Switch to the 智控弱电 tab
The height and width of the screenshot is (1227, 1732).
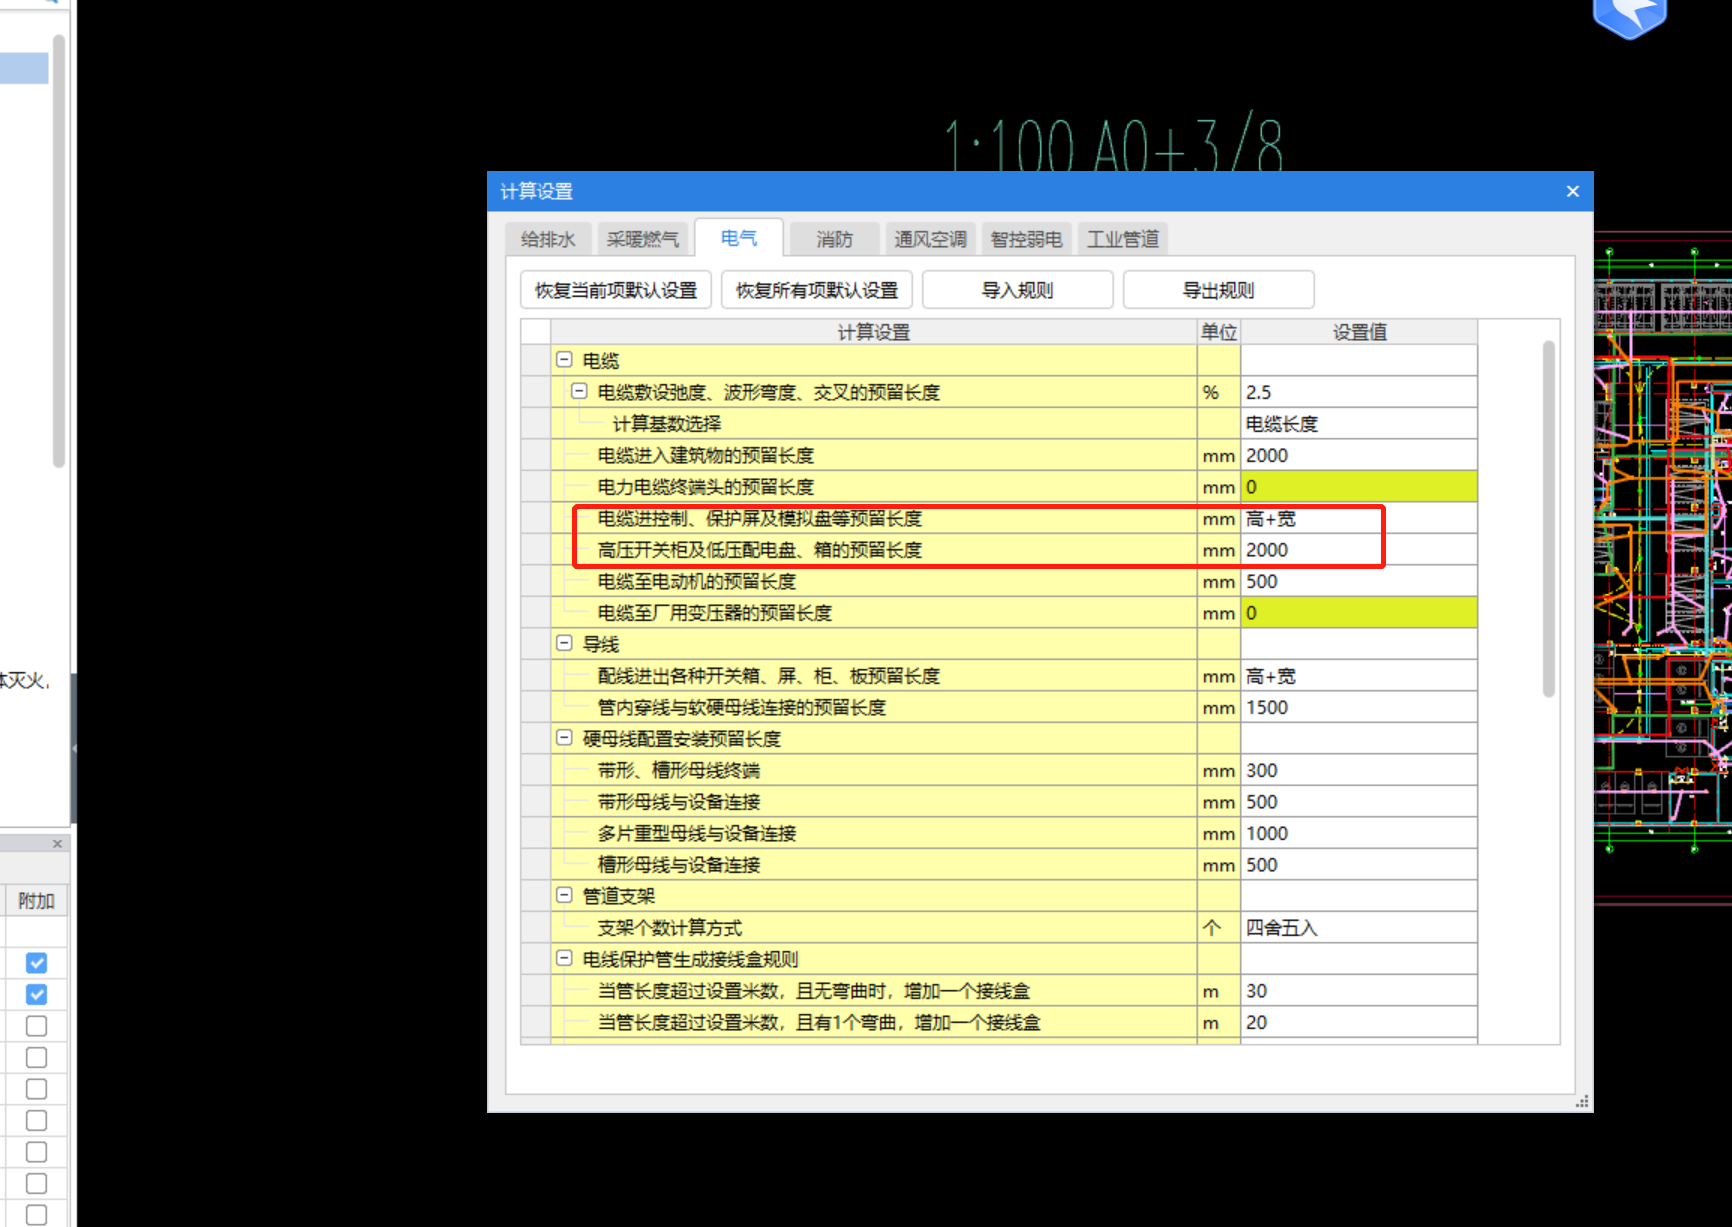coord(1026,239)
